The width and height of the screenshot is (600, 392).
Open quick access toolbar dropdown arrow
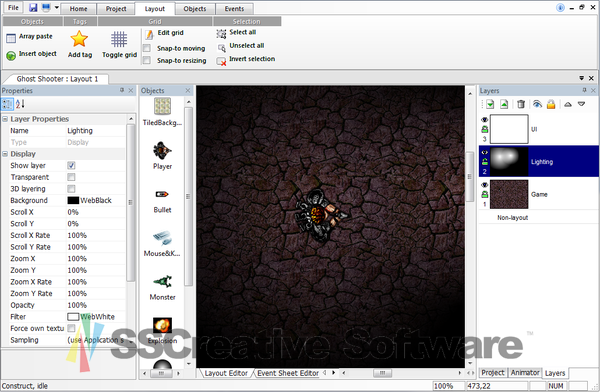click(x=57, y=8)
